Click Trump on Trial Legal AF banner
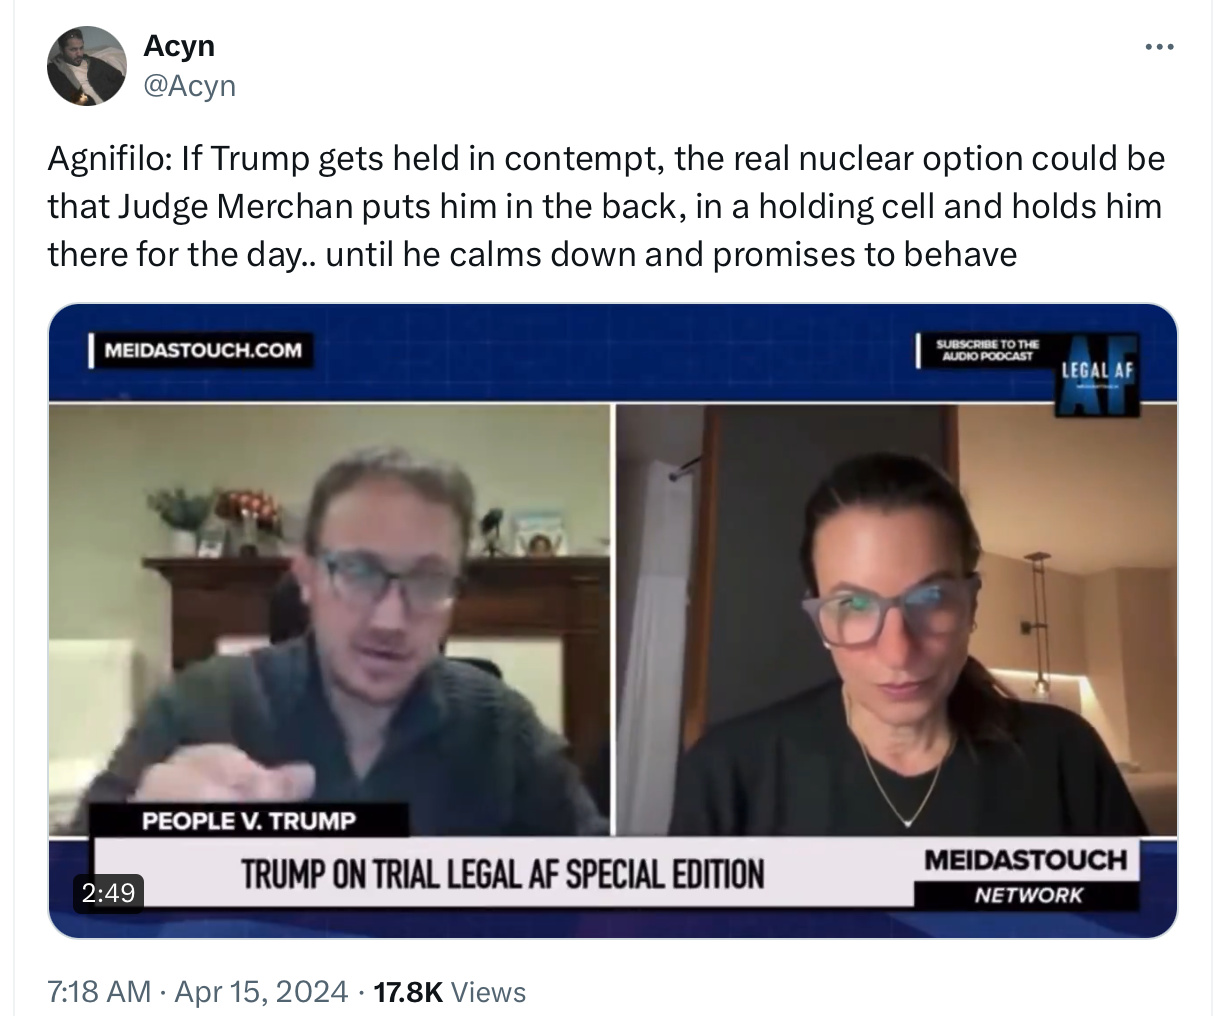The width and height of the screenshot is (1216, 1016). point(503,874)
